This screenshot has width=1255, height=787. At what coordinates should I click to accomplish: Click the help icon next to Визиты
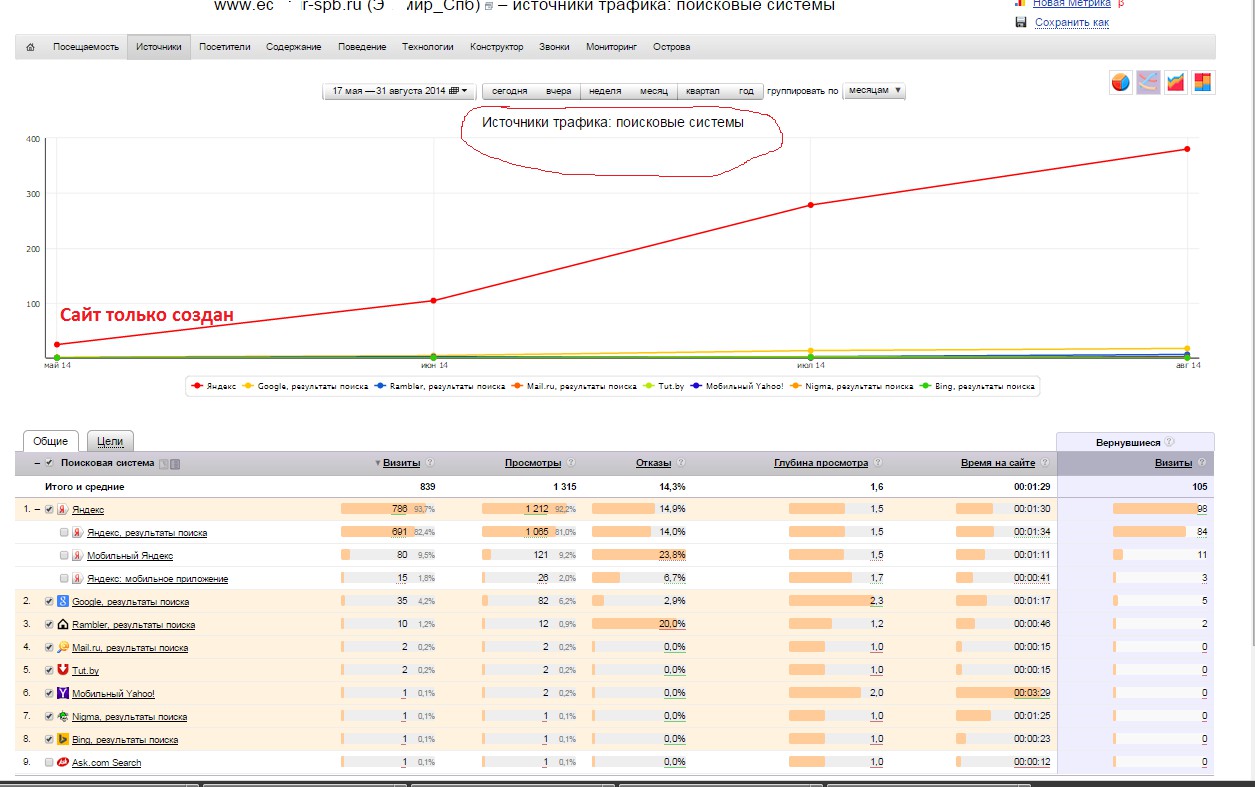(430, 463)
